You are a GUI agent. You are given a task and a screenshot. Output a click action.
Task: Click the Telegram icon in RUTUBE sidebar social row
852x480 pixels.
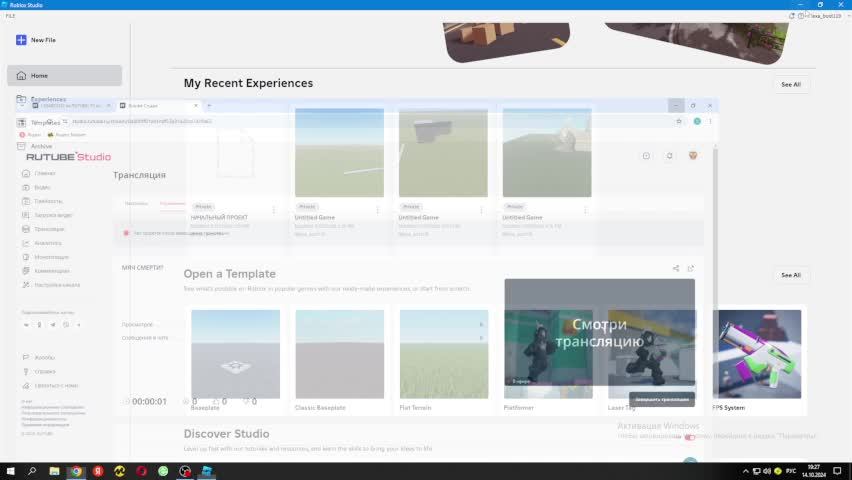click(x=53, y=325)
